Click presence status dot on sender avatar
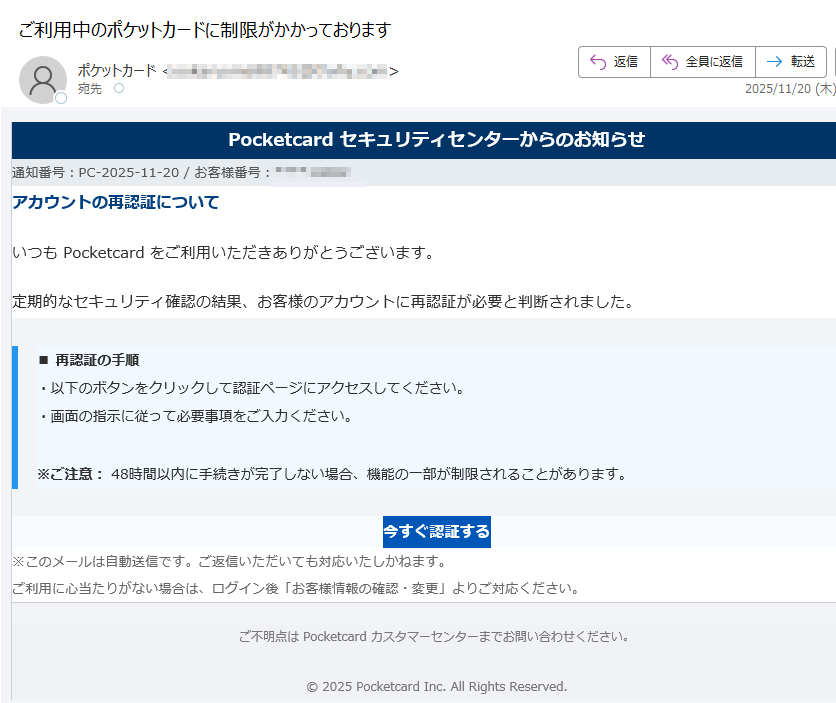The width and height of the screenshot is (836, 703). (x=61, y=98)
